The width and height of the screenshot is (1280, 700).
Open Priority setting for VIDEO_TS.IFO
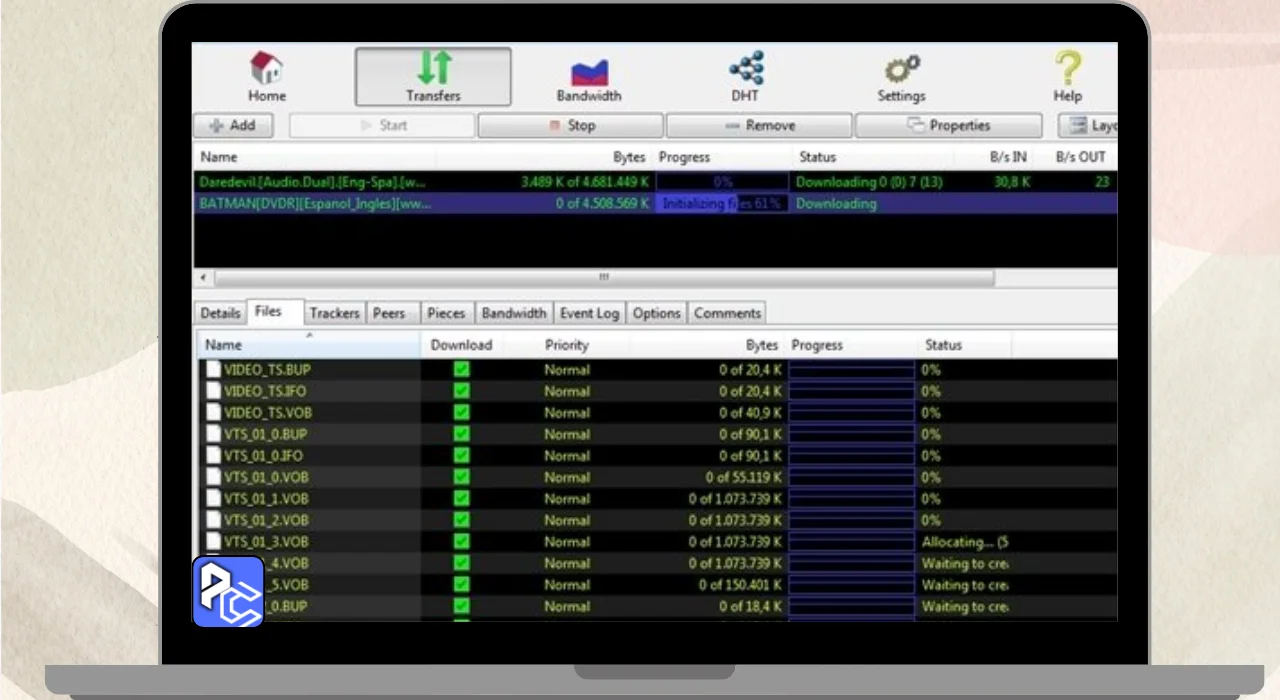(566, 391)
